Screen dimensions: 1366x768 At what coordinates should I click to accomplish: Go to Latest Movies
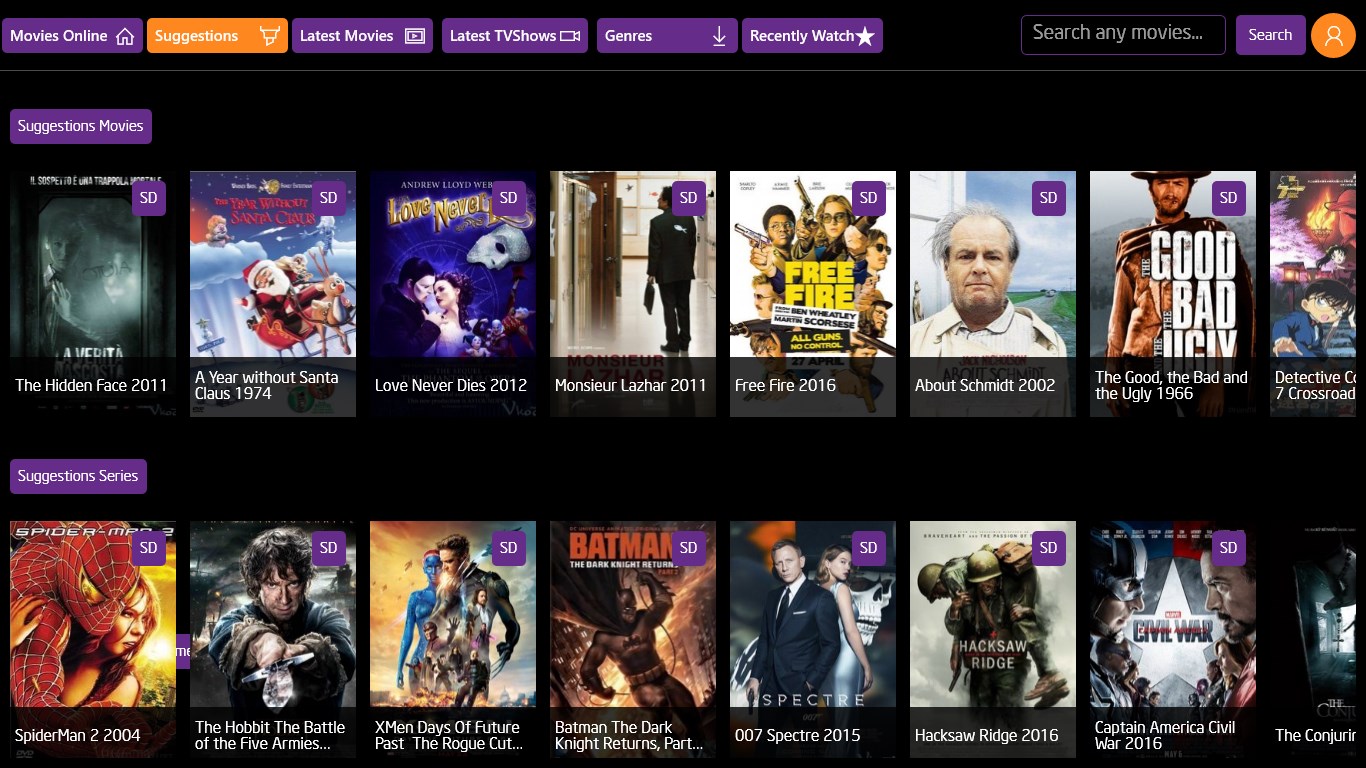pos(362,36)
